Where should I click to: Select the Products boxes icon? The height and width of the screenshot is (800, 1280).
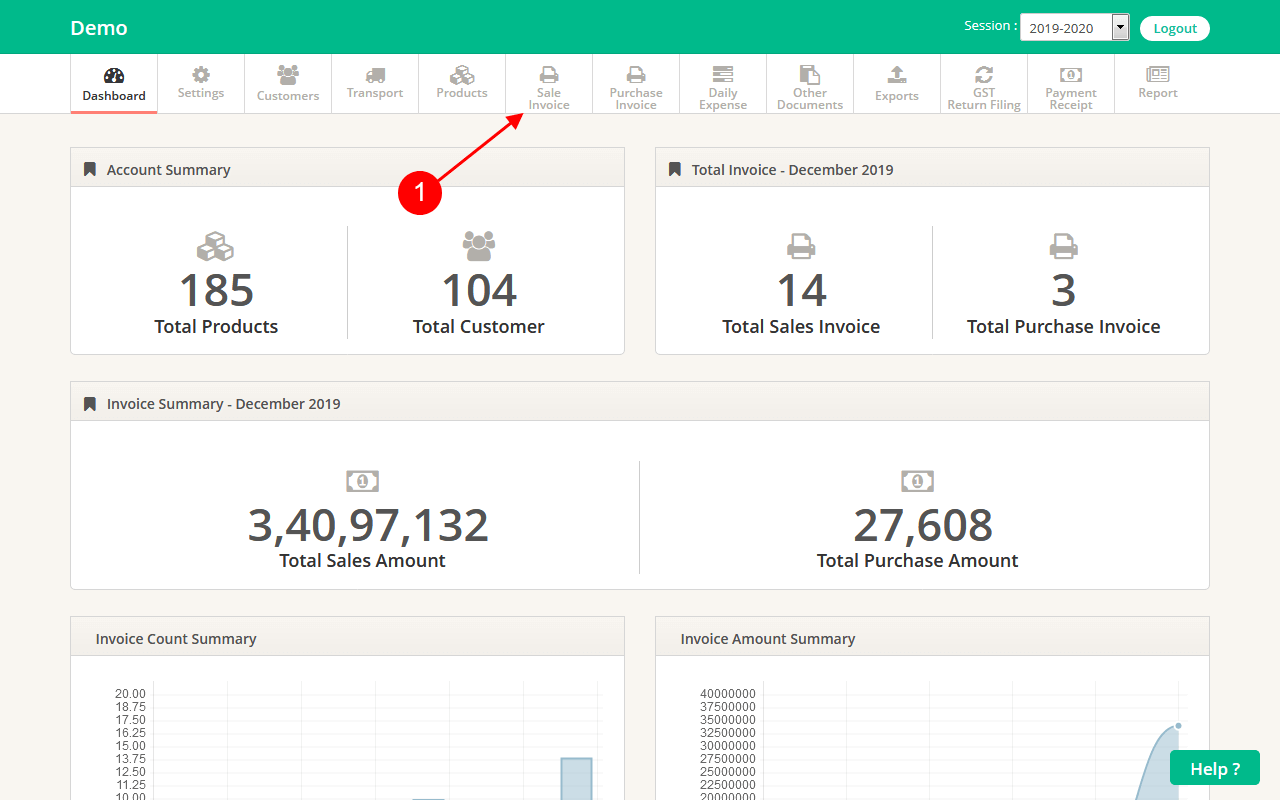[x=462, y=75]
